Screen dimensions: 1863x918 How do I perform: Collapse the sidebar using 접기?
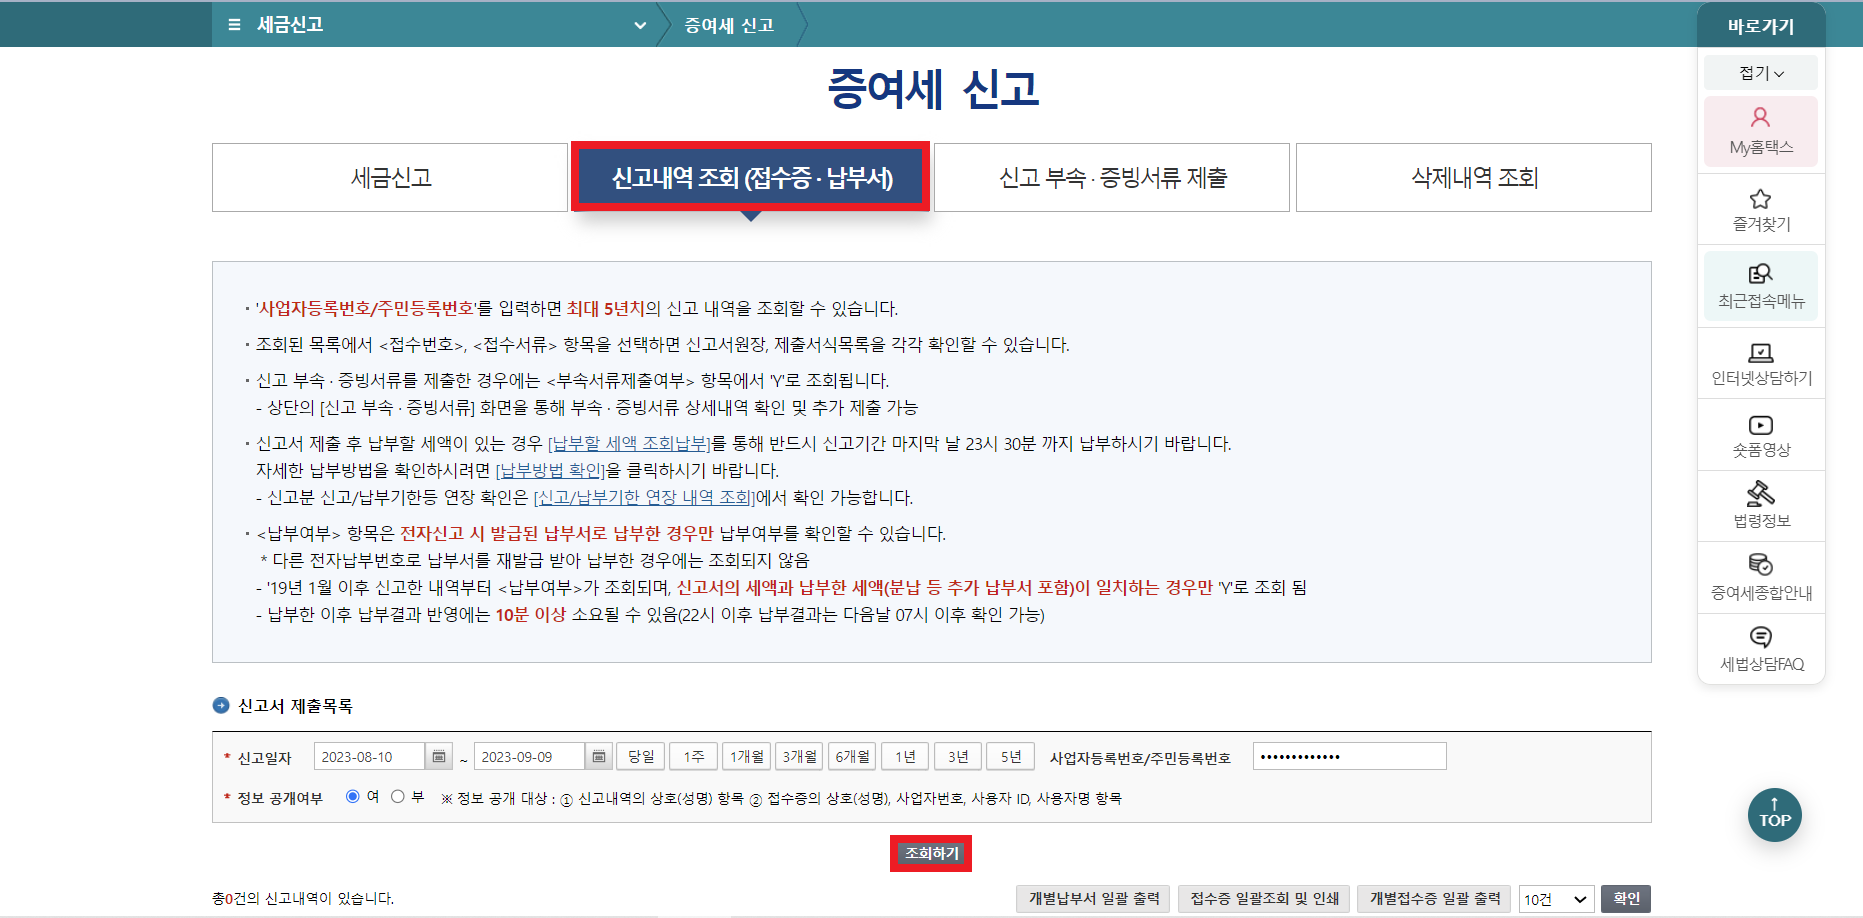pos(1760,72)
